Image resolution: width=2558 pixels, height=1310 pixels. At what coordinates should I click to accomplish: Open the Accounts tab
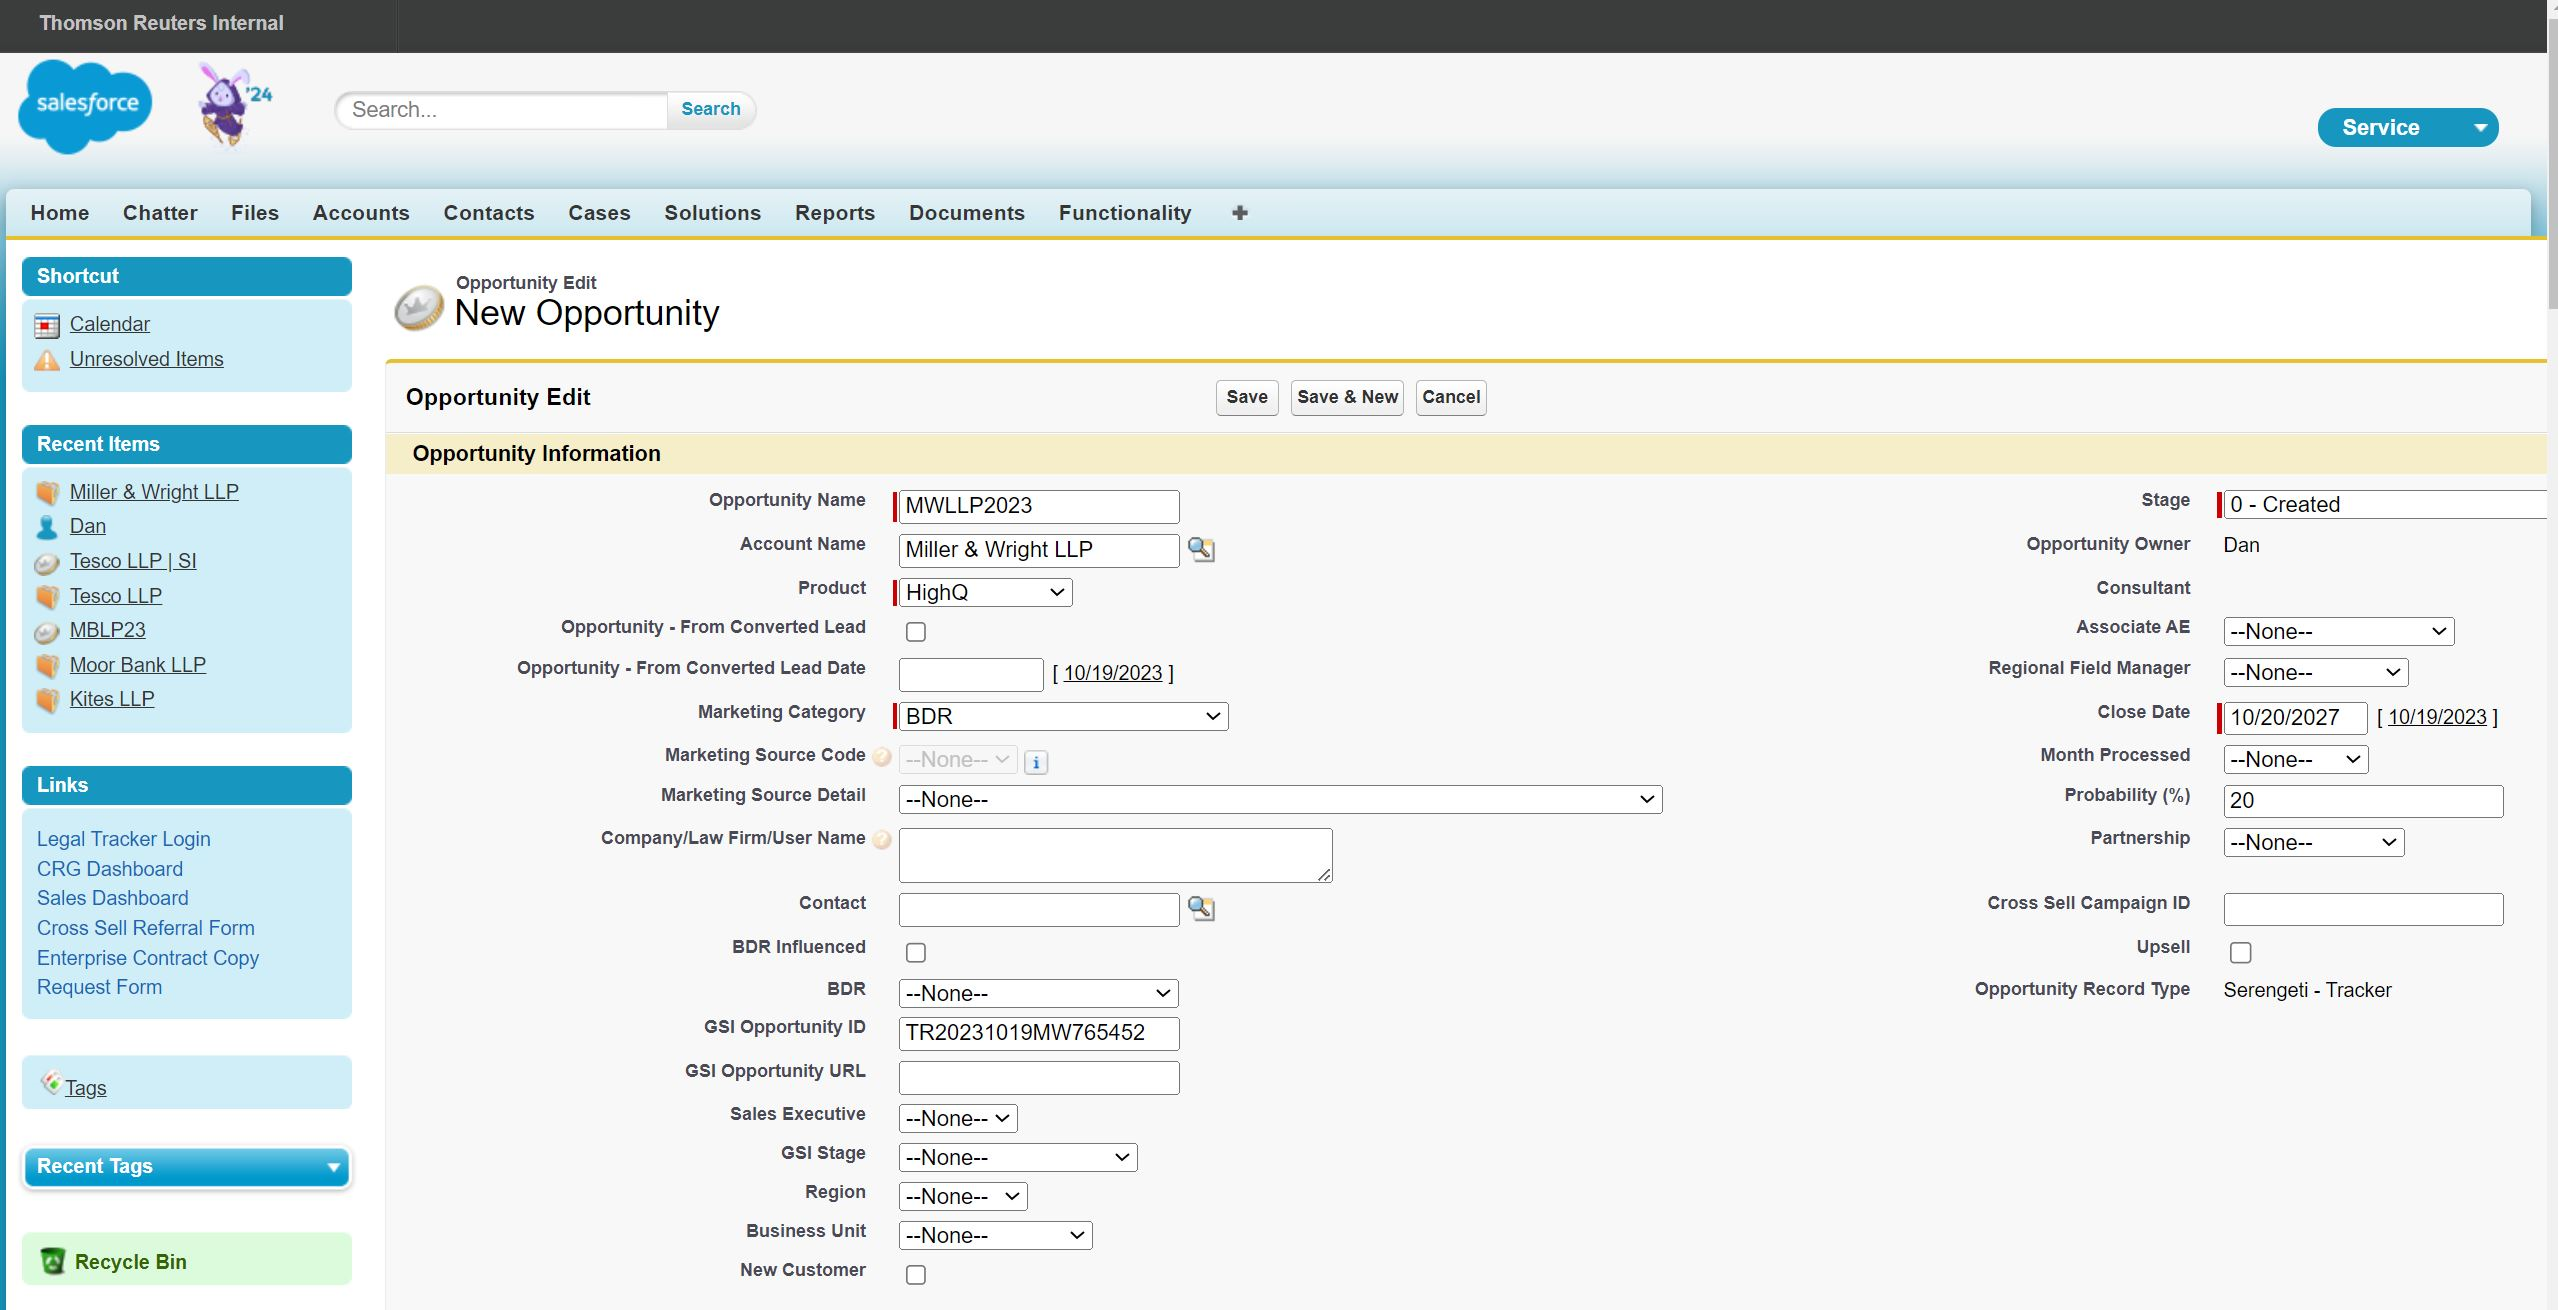(x=361, y=213)
